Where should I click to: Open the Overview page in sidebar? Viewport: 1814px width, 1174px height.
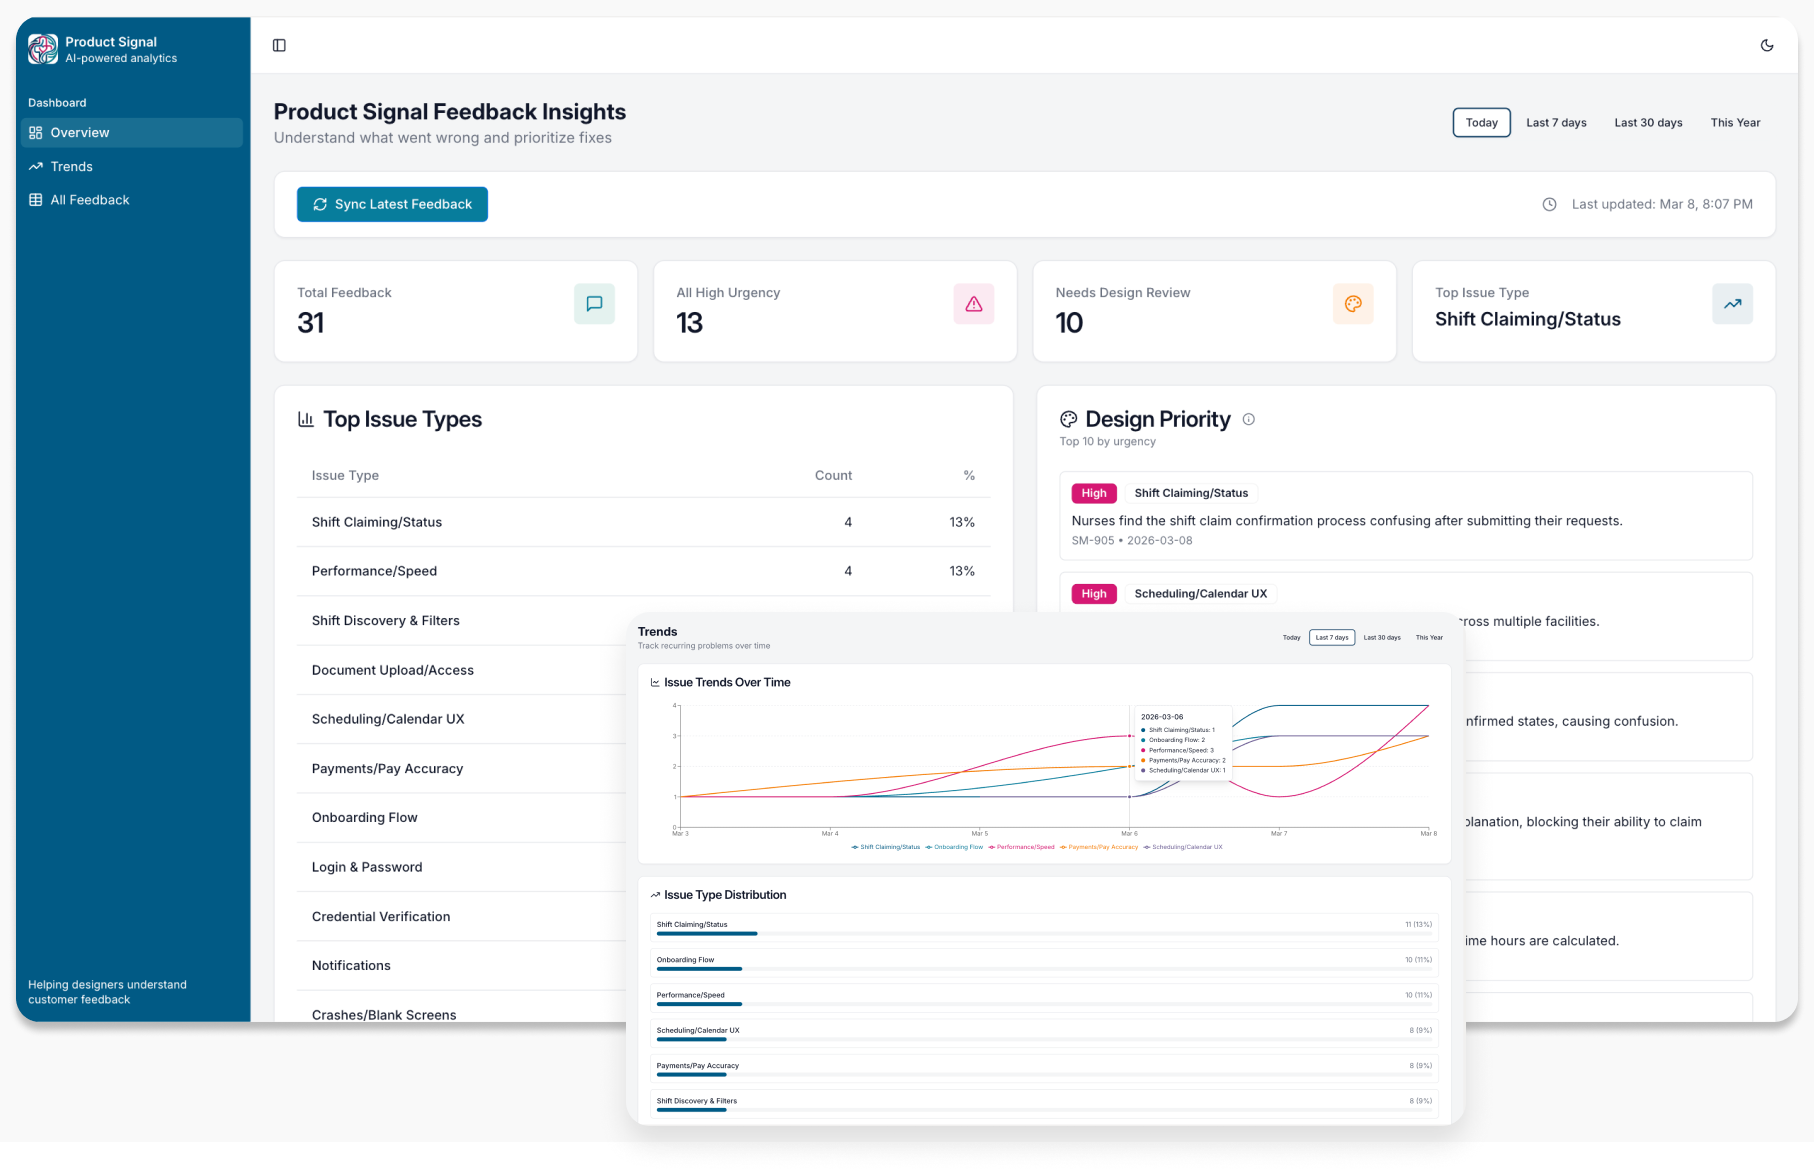(x=131, y=133)
